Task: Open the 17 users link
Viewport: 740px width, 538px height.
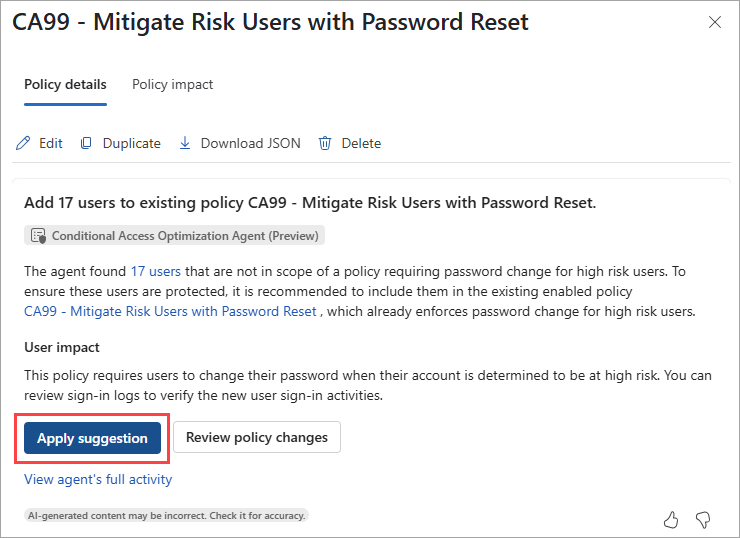Action: click(156, 271)
